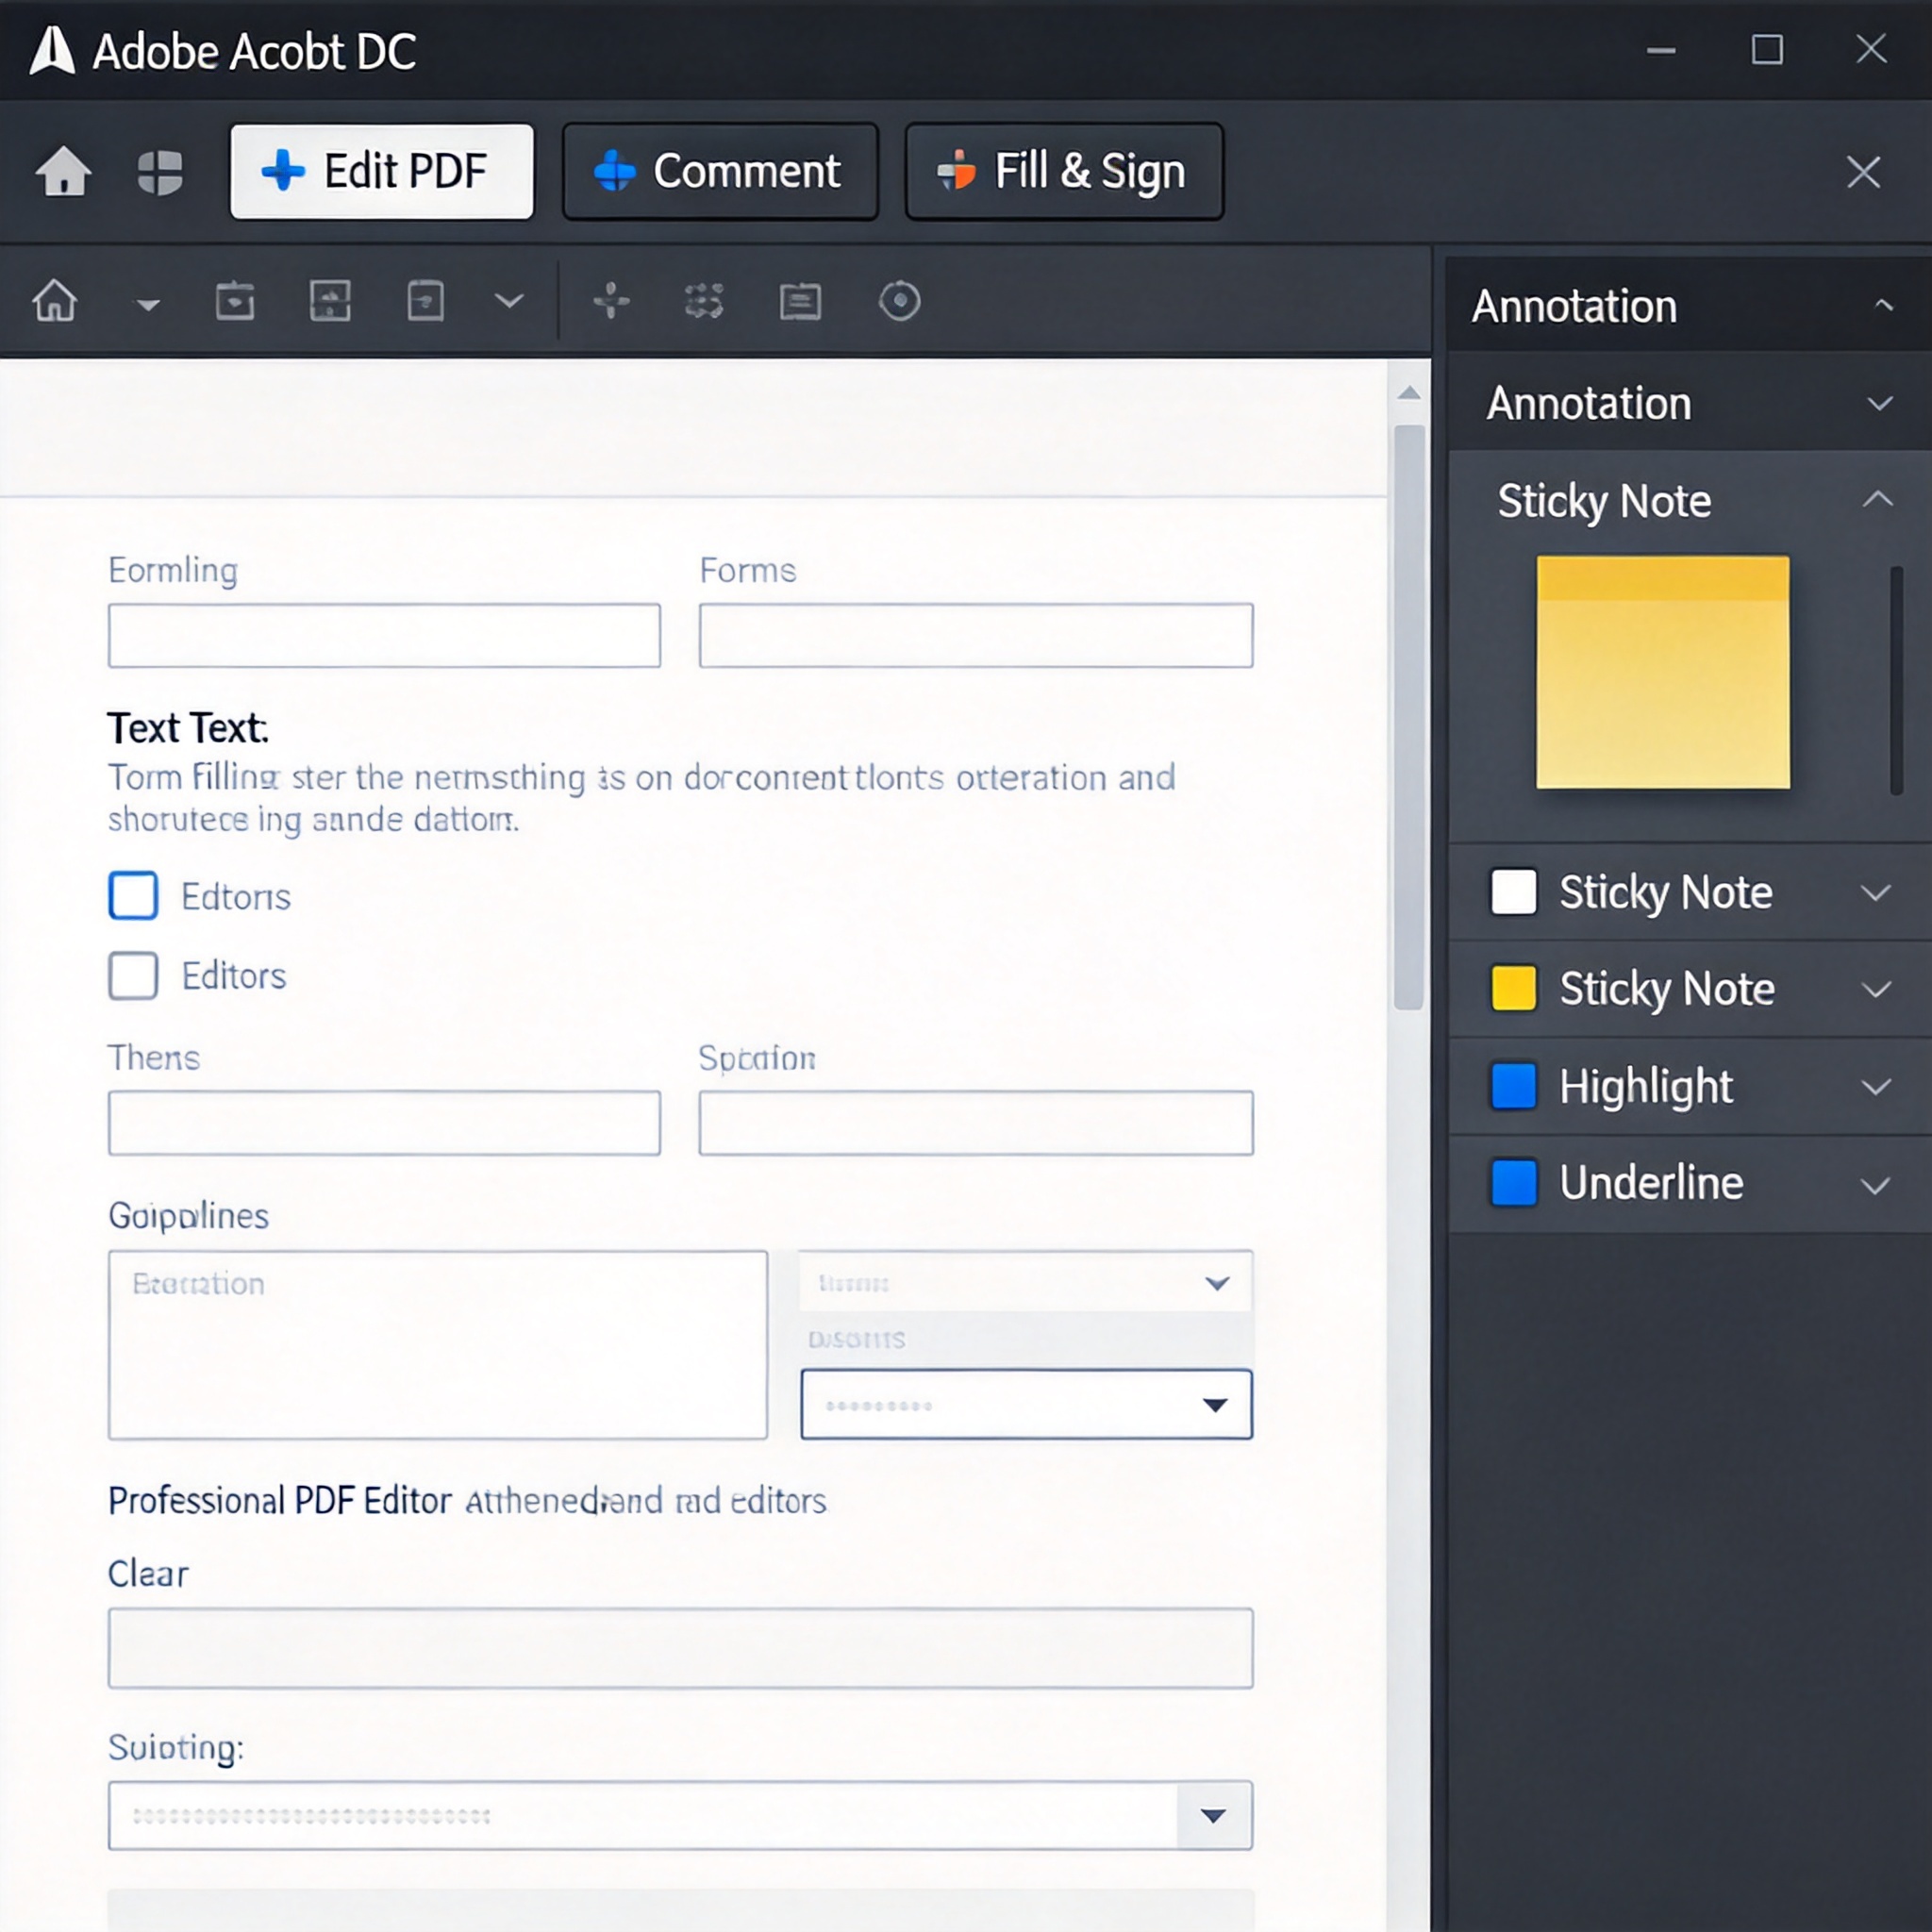Select the Underline annotation label
The image size is (1932, 1932).
(x=1651, y=1182)
